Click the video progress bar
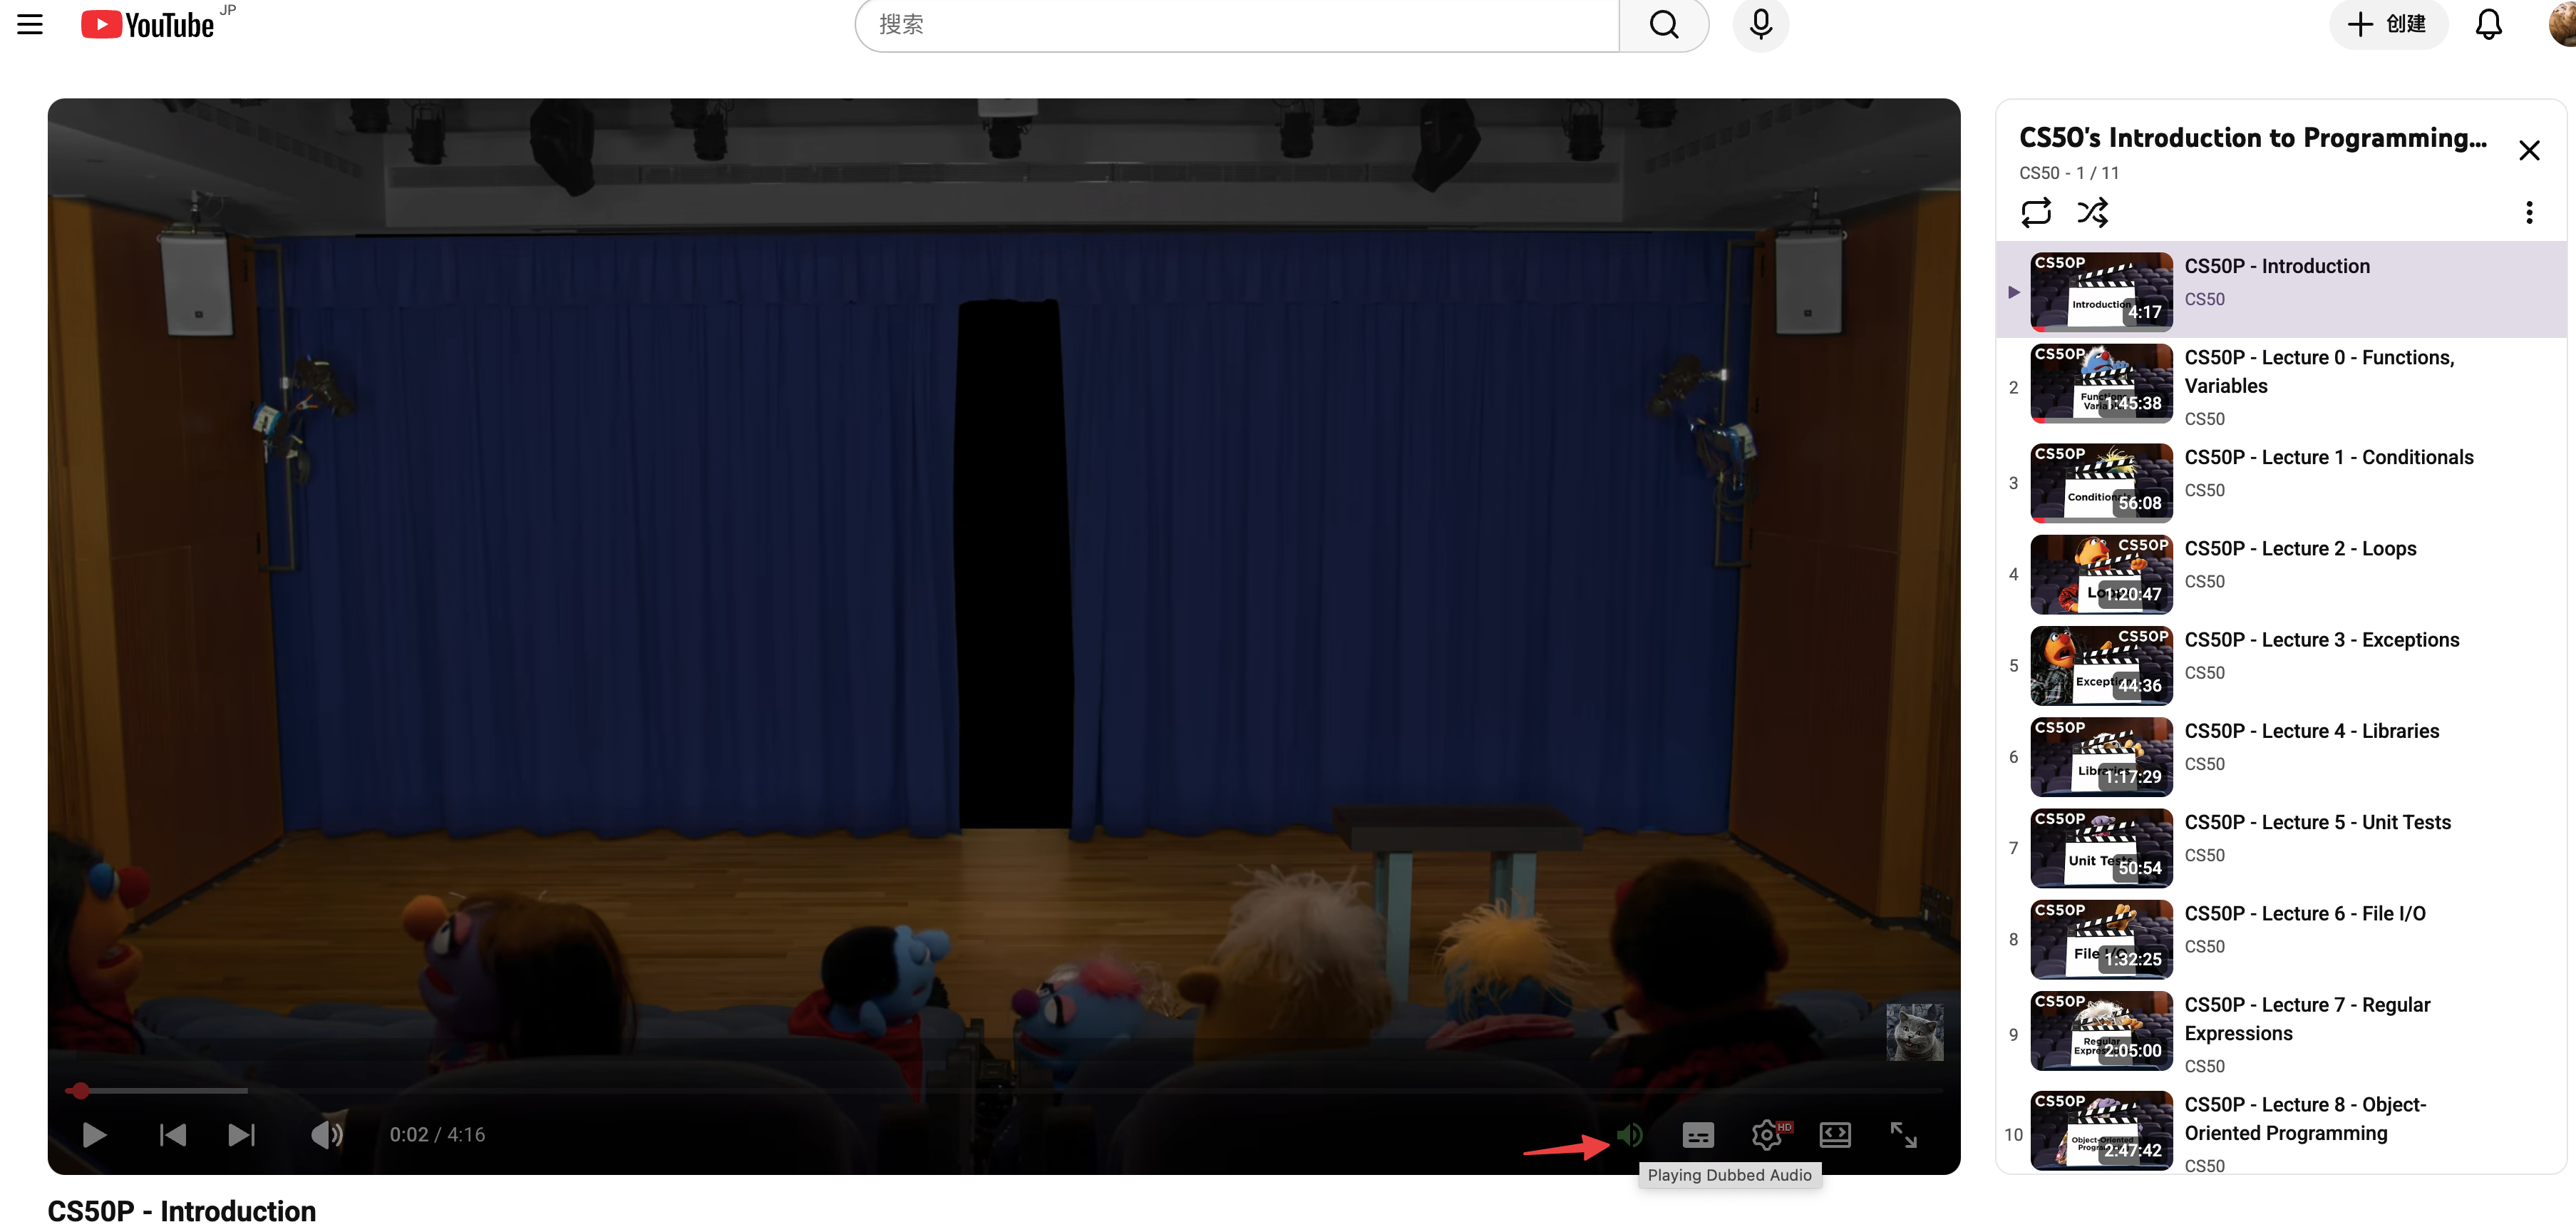Image resolution: width=2576 pixels, height=1232 pixels. (1000, 1090)
